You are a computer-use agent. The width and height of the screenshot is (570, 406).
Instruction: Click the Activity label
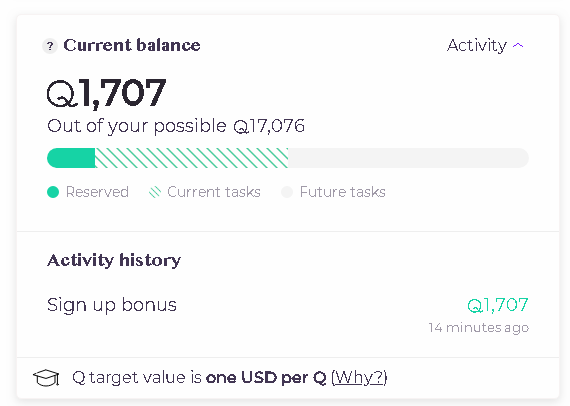477,46
